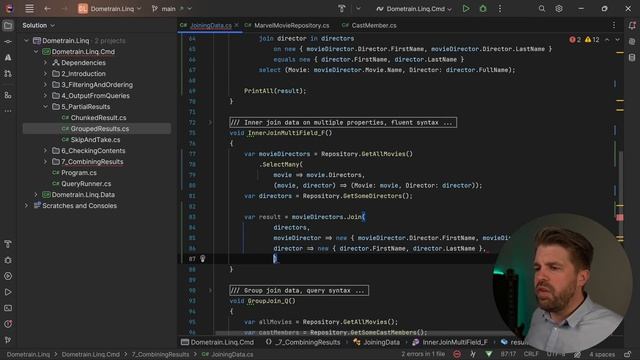
Task: Collapse the 5_PartialResults folder
Action: [45, 107]
